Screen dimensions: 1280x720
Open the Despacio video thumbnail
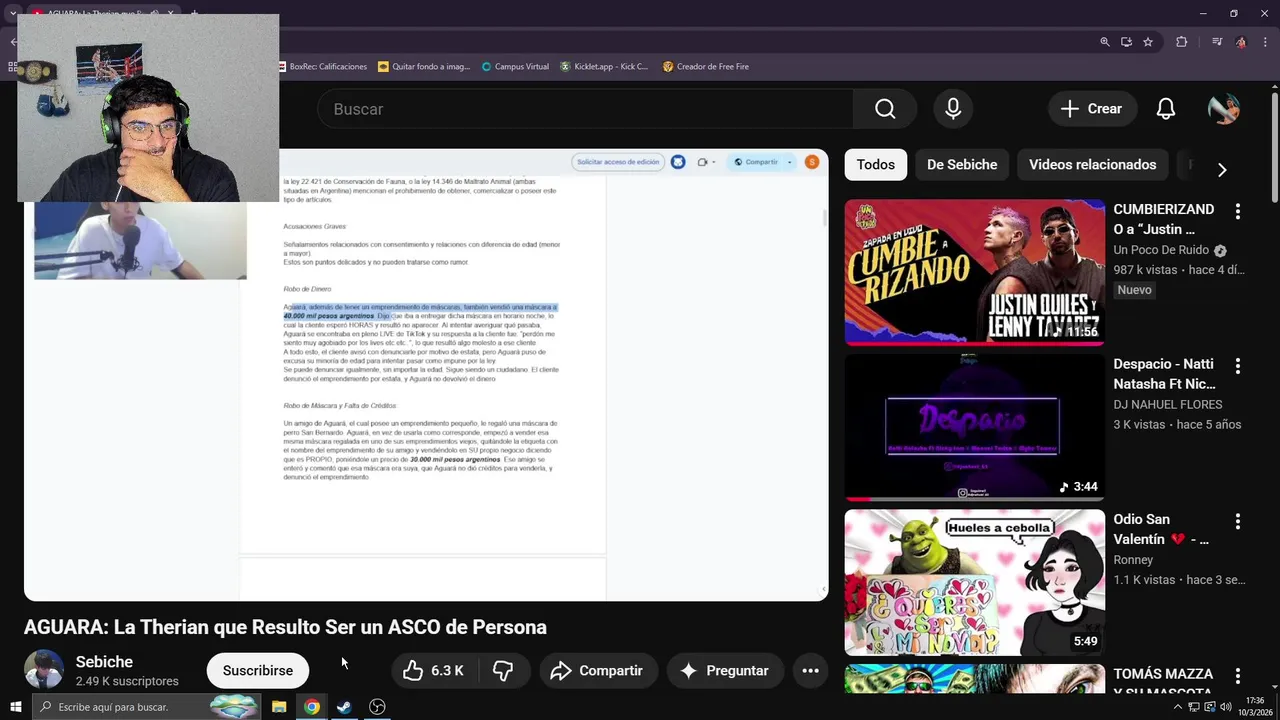click(975, 427)
